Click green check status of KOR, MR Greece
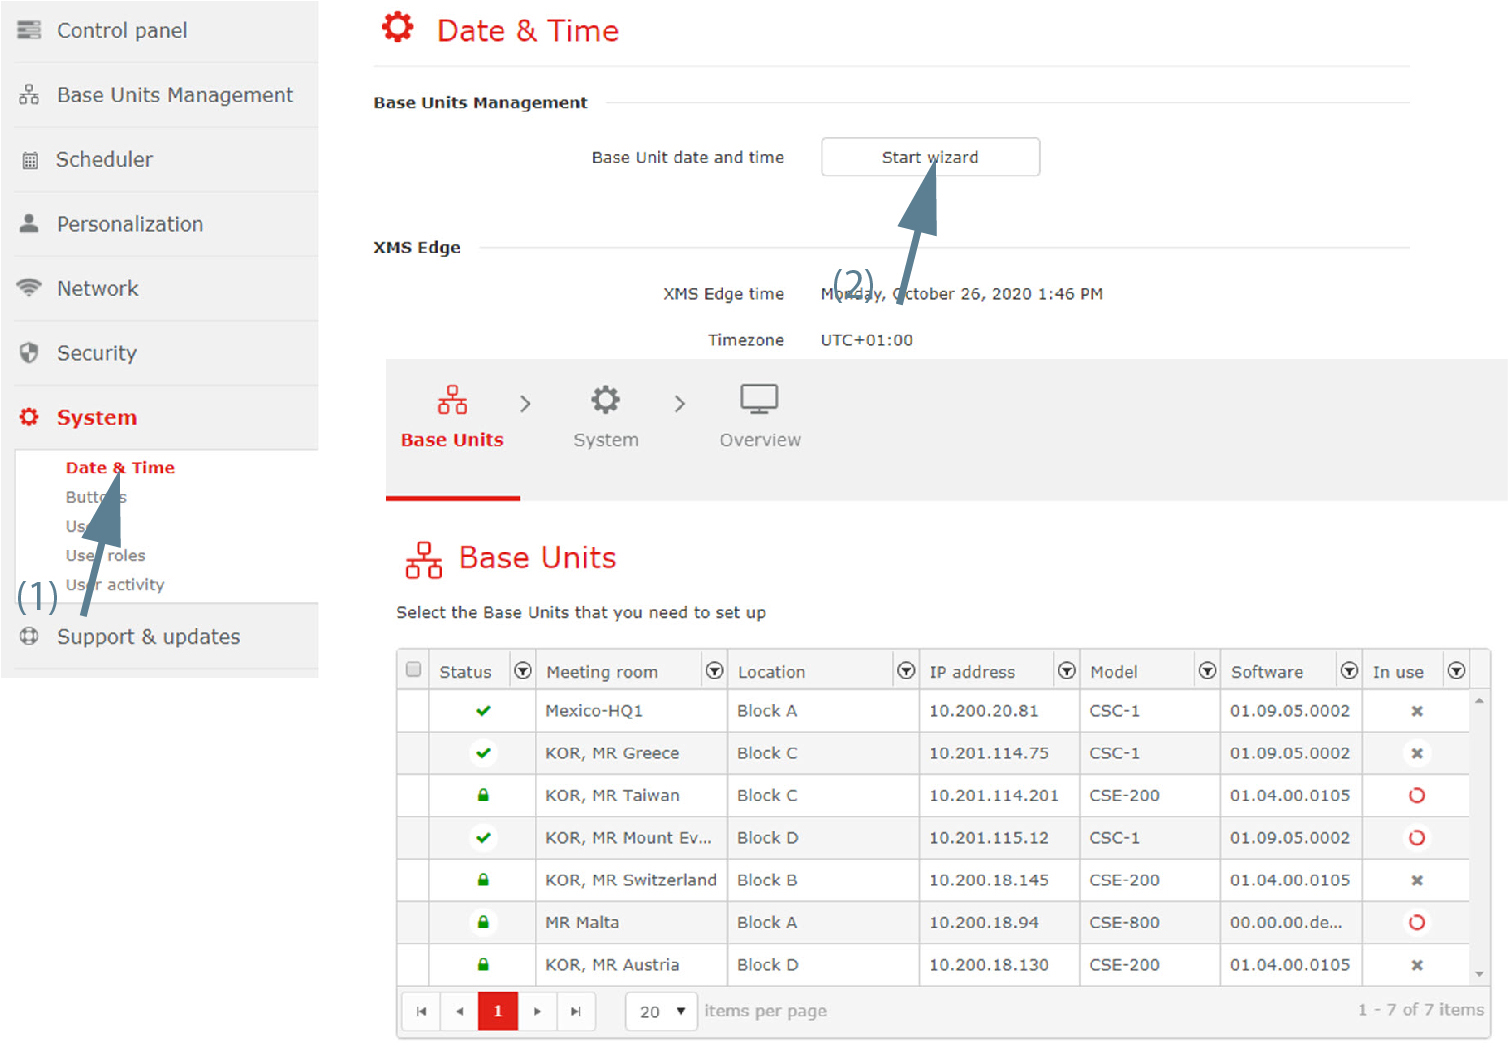1508x1055 pixels. 483,753
